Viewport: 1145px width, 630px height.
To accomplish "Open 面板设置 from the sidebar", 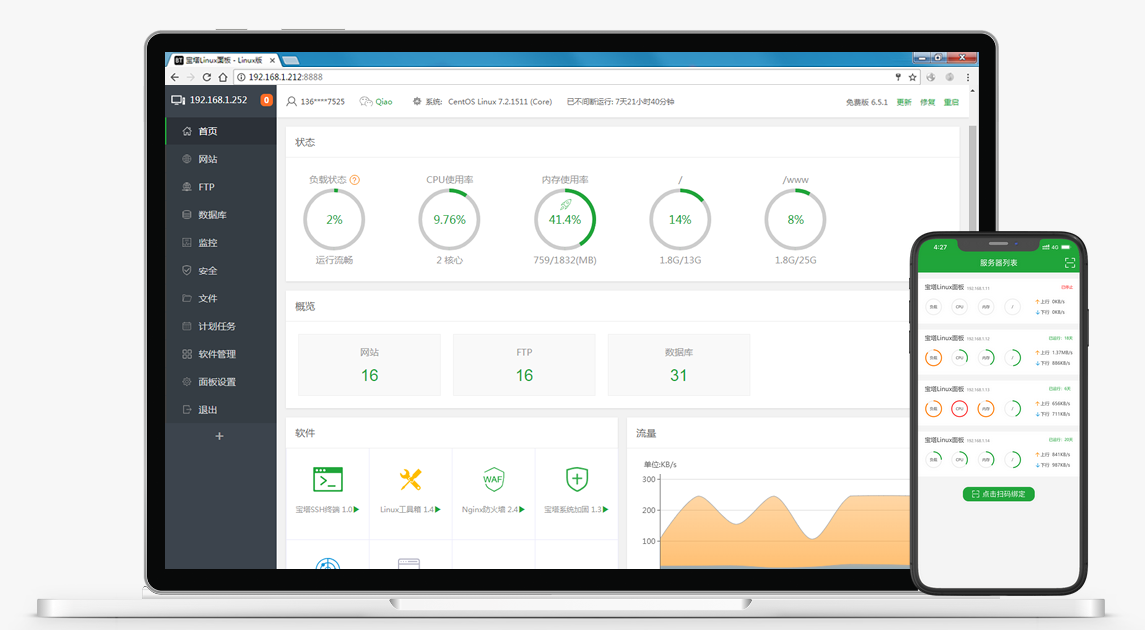I will point(216,382).
